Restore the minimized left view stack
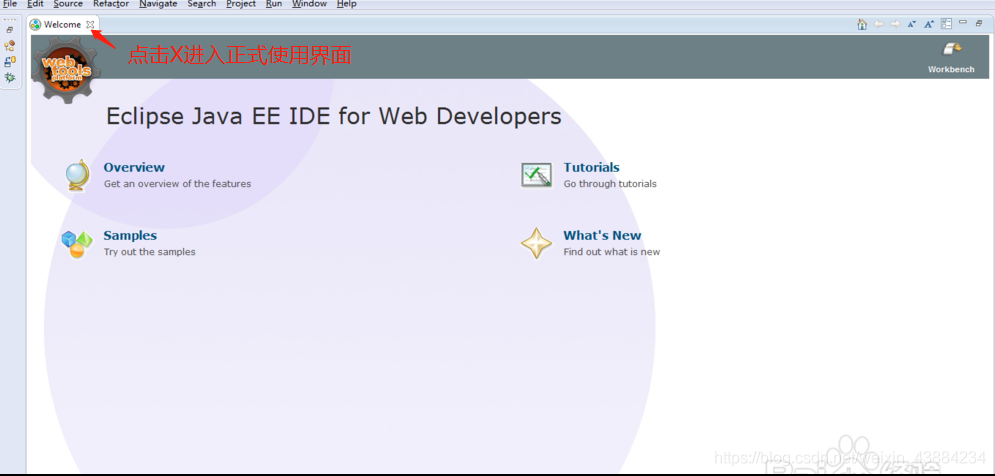Image resolution: width=995 pixels, height=476 pixels. [x=10, y=30]
